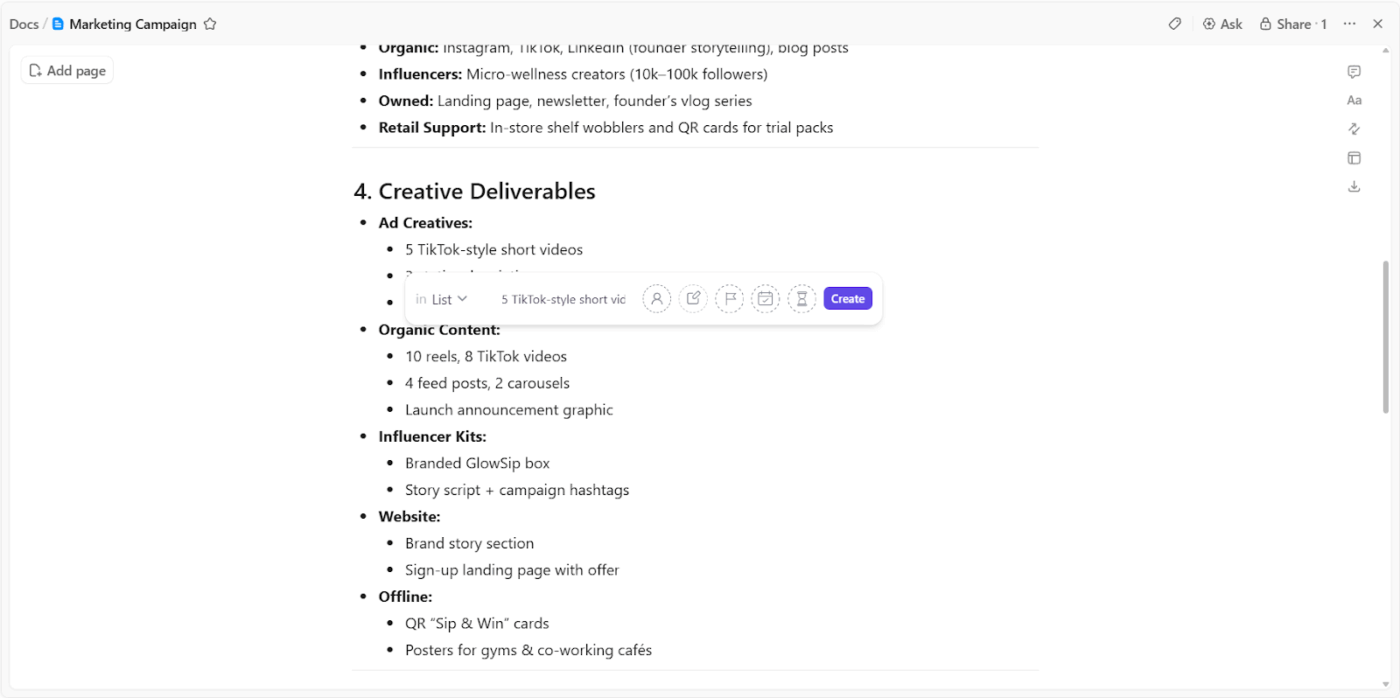The width and height of the screenshot is (1400, 698).
Task: Open the due date calendar picker
Action: [765, 298]
